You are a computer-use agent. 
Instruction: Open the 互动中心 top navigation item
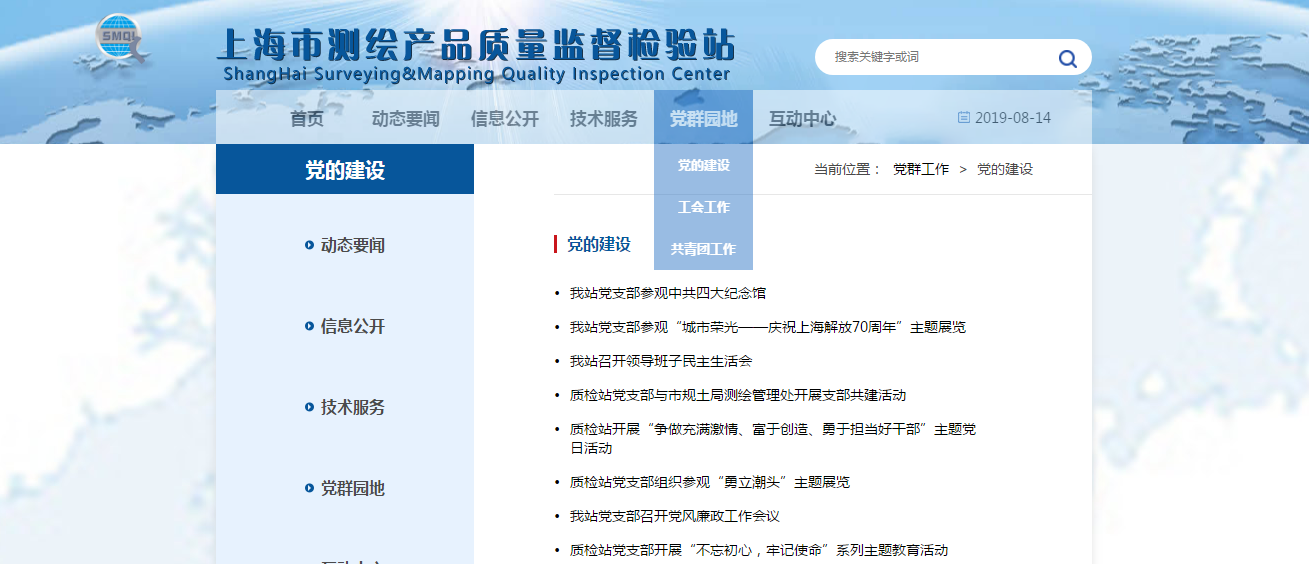tap(803, 119)
